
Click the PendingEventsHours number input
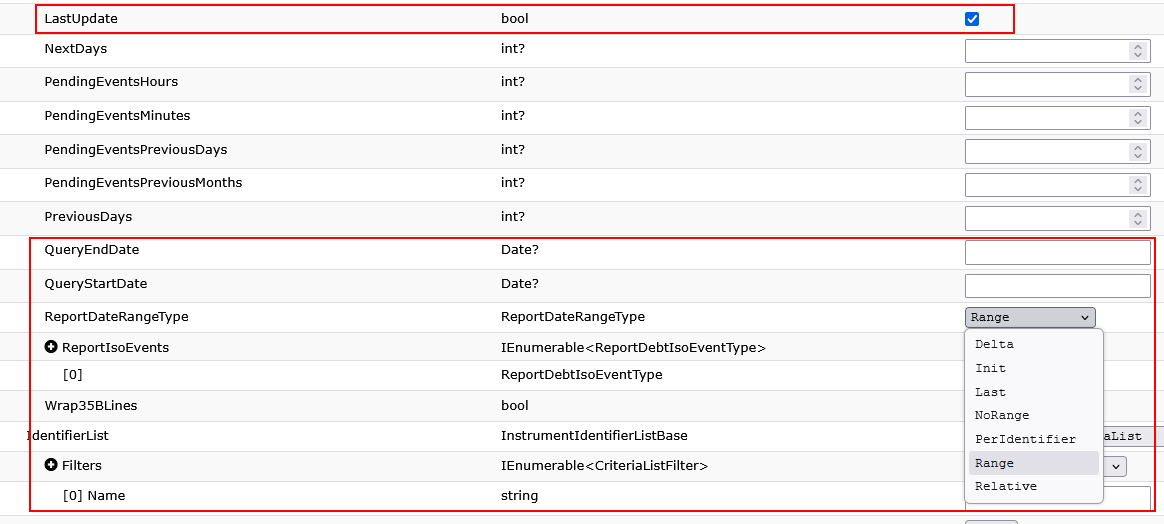point(1057,84)
